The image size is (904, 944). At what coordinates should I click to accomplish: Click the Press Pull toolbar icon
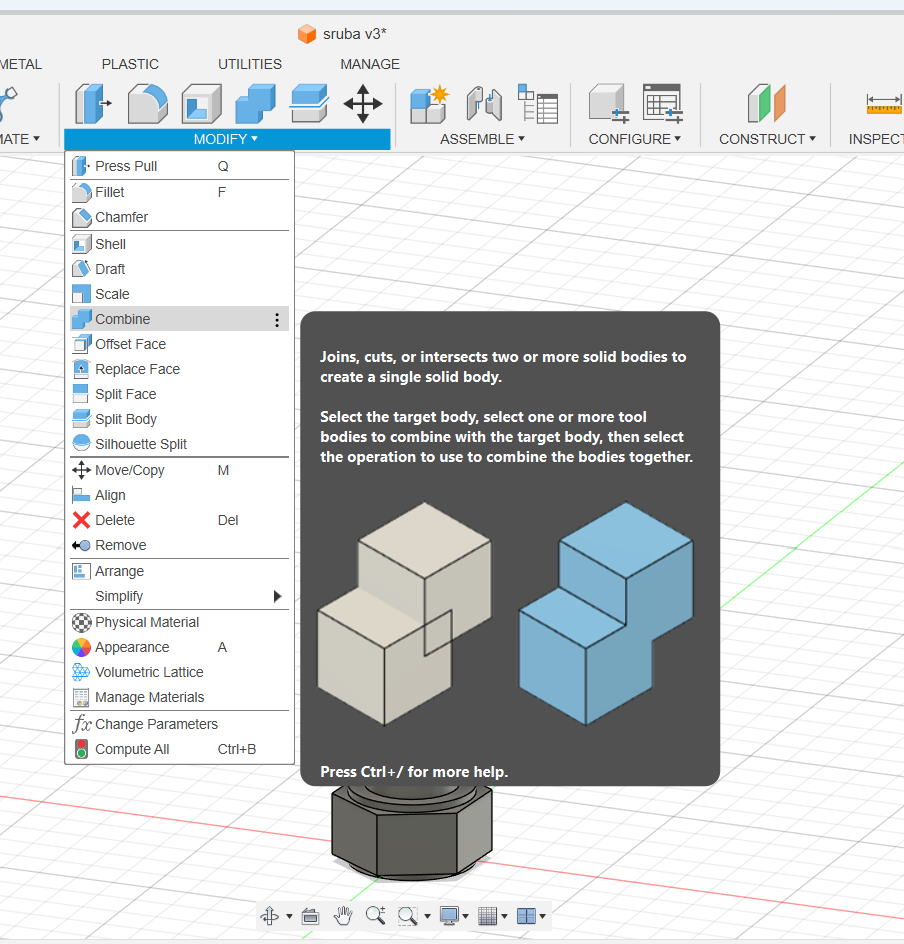point(93,104)
